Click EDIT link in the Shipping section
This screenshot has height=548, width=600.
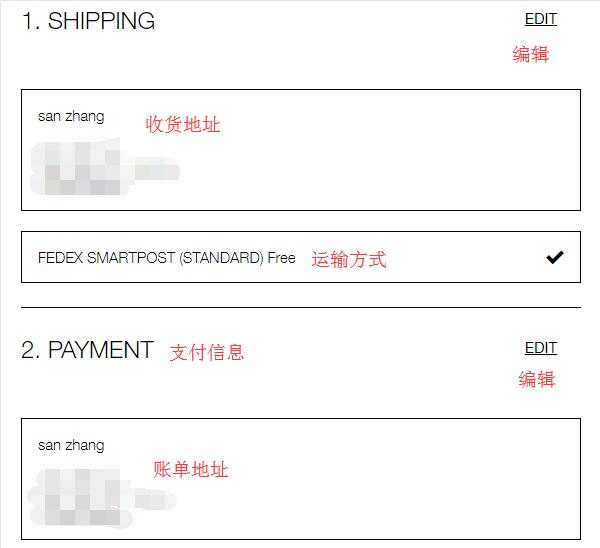[x=540, y=19]
